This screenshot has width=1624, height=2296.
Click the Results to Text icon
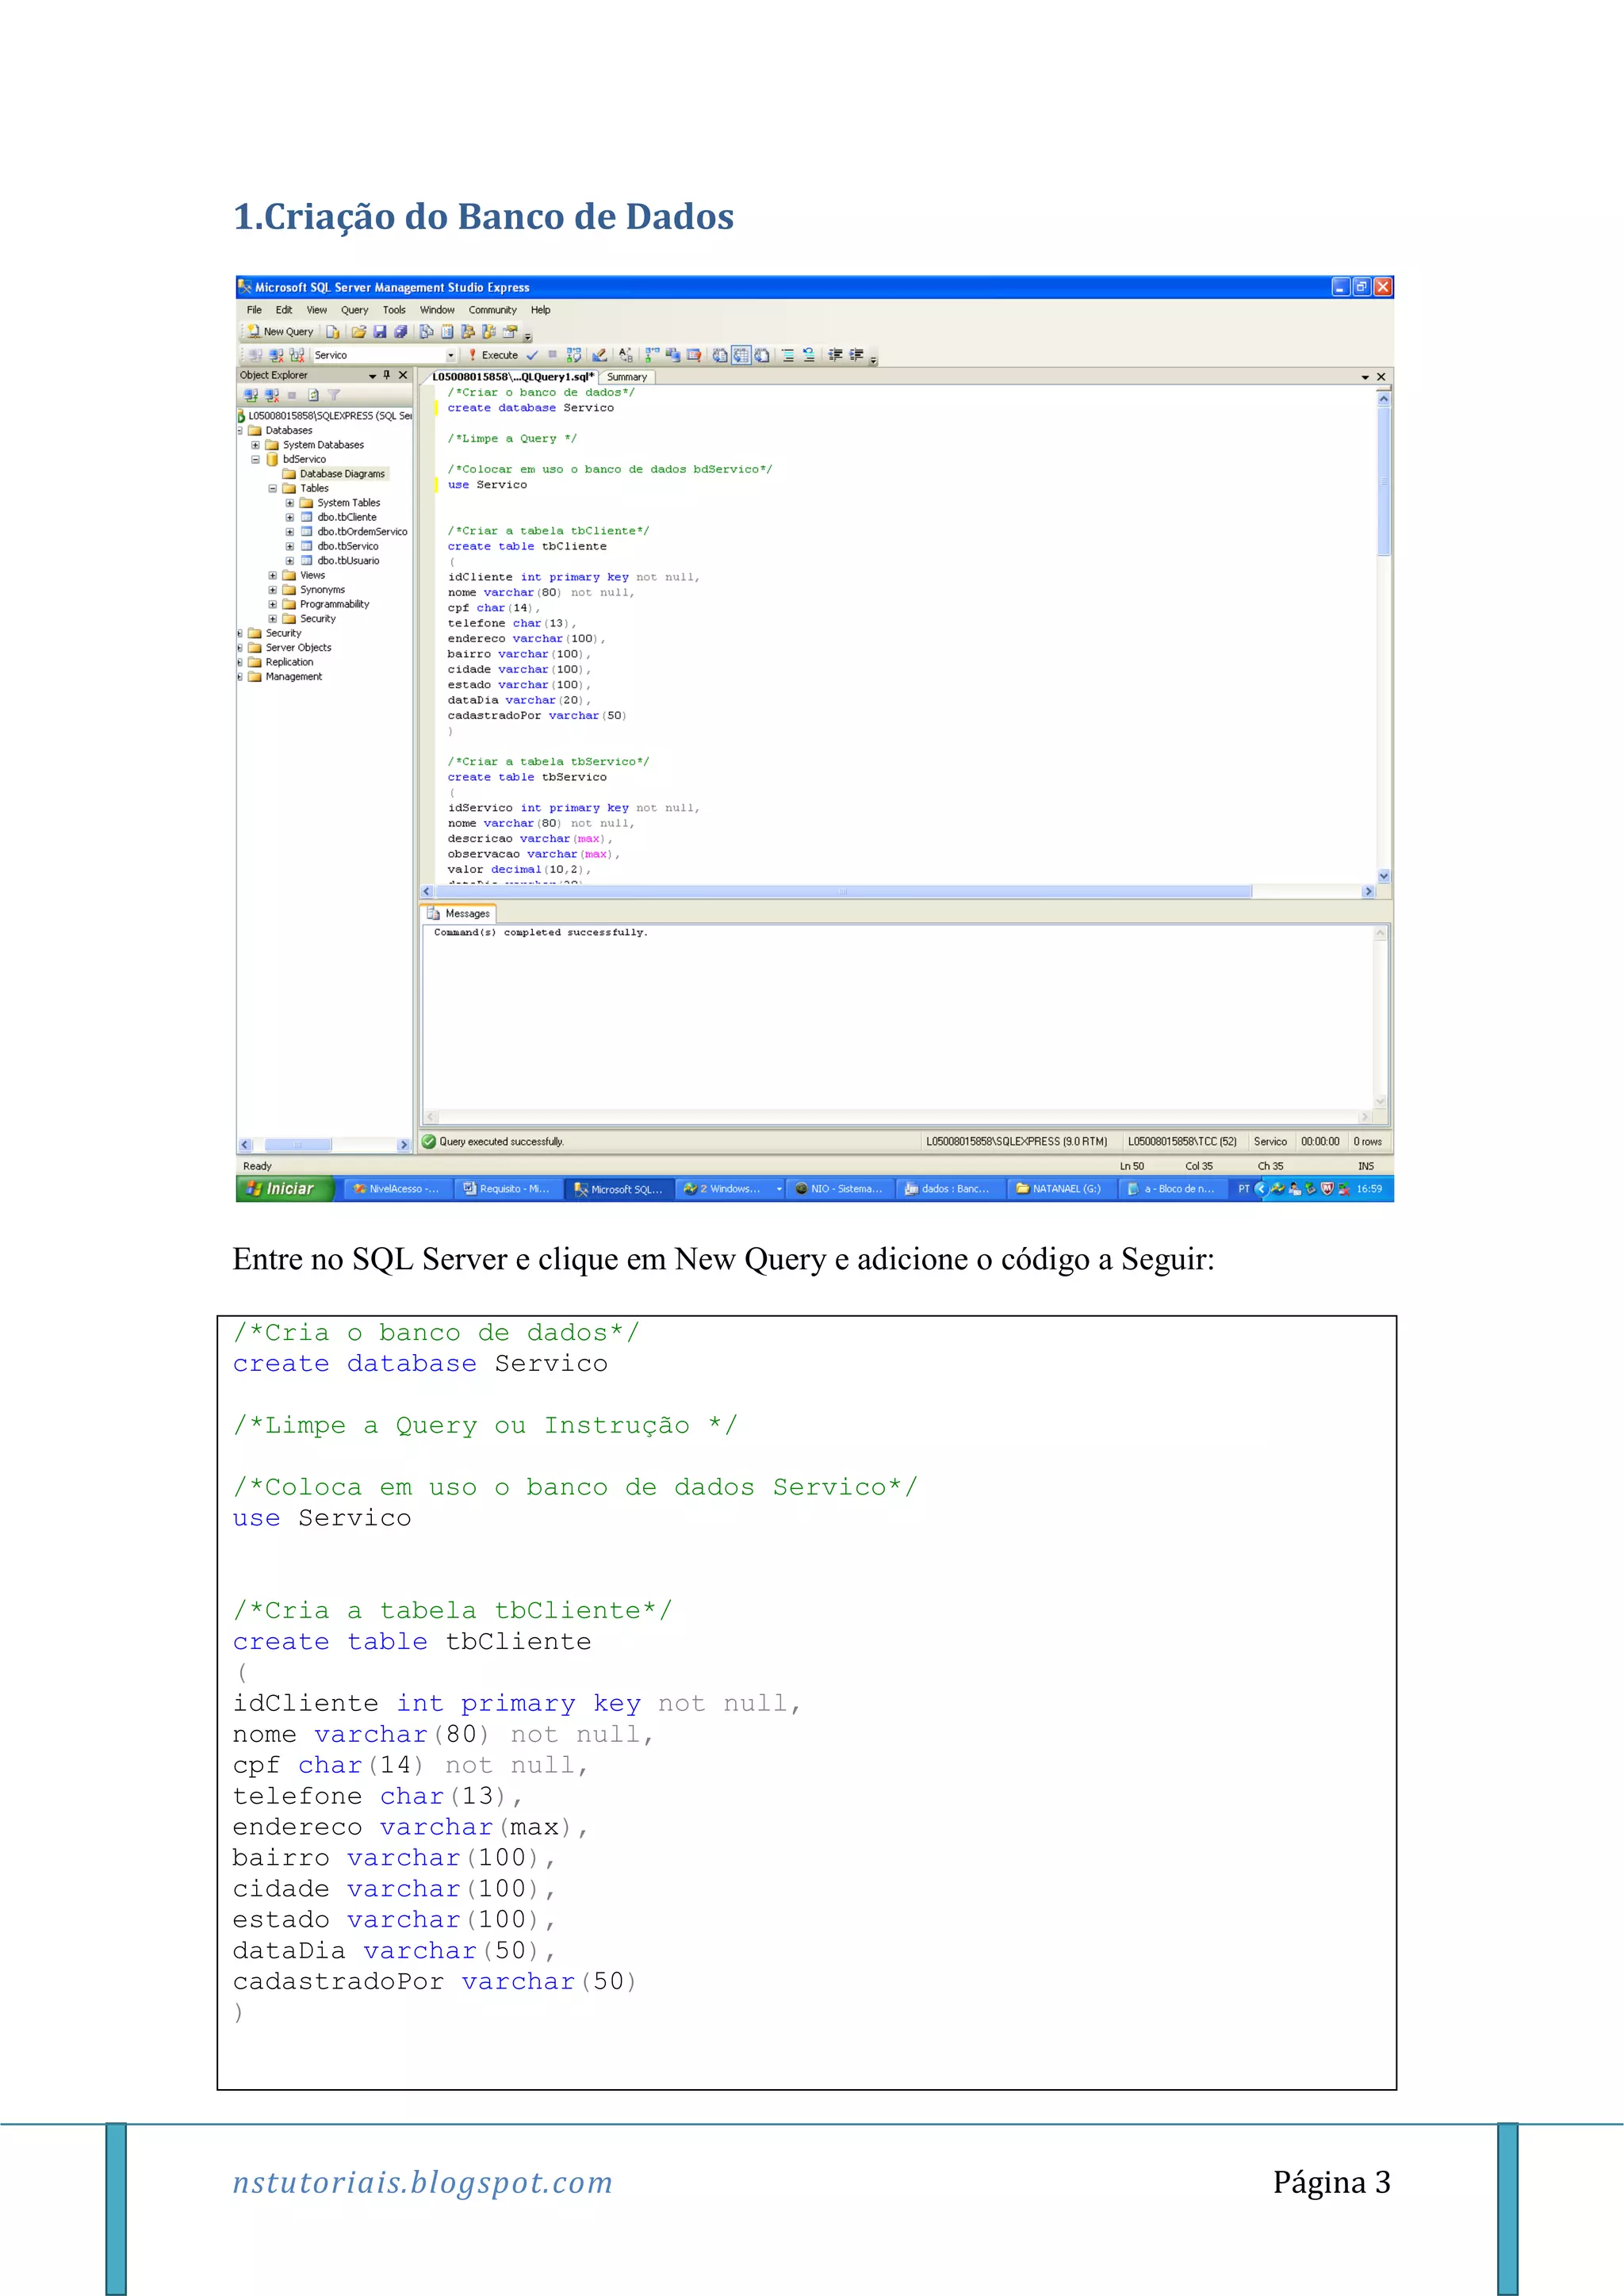click(x=720, y=355)
